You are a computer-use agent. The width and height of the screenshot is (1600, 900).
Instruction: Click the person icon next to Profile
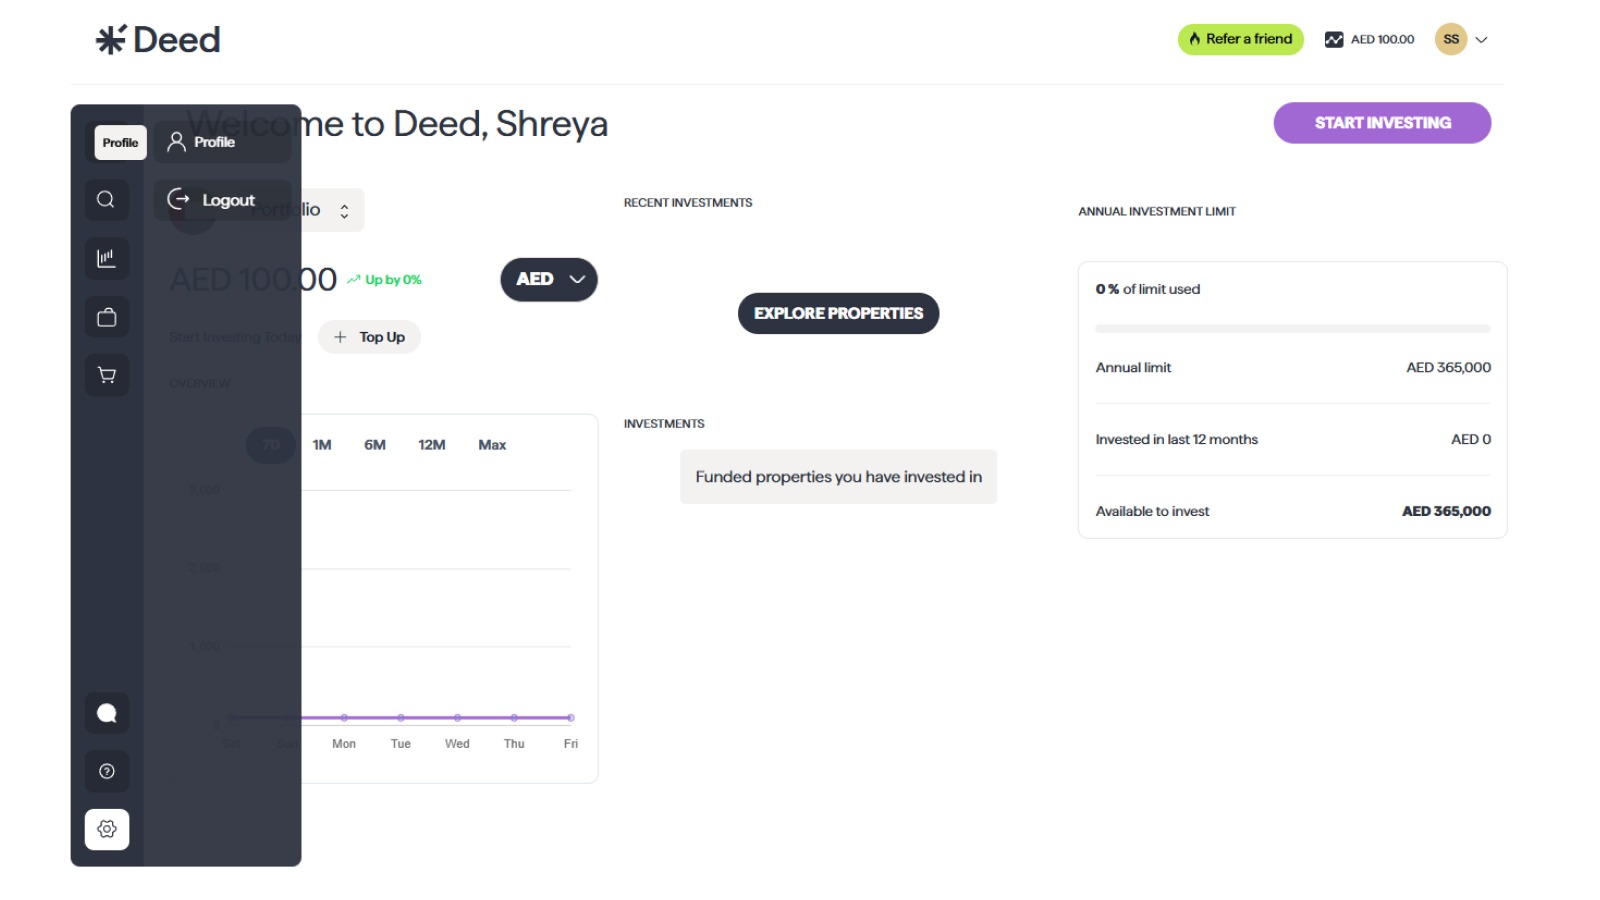[x=176, y=142]
